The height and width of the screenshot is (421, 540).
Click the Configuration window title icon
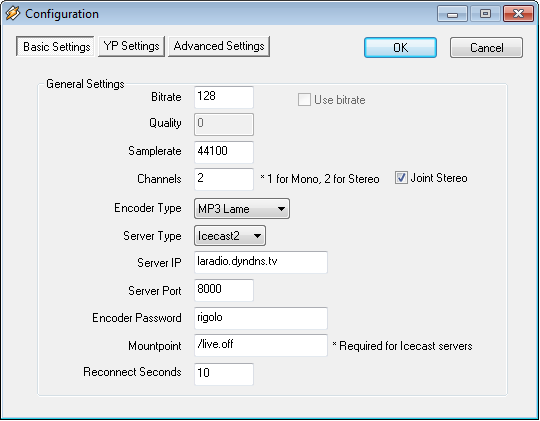click(x=13, y=13)
